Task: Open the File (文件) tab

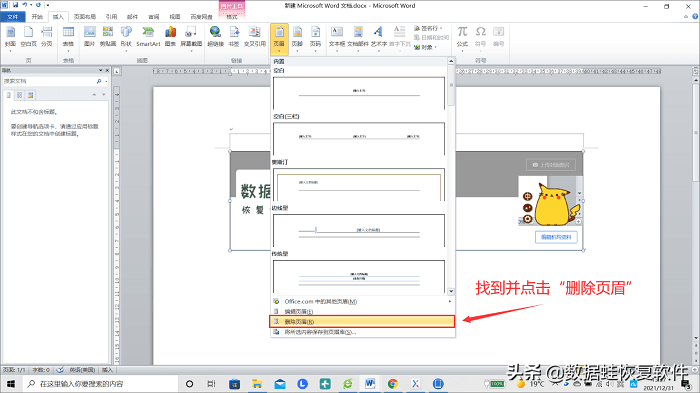Action: [13, 17]
